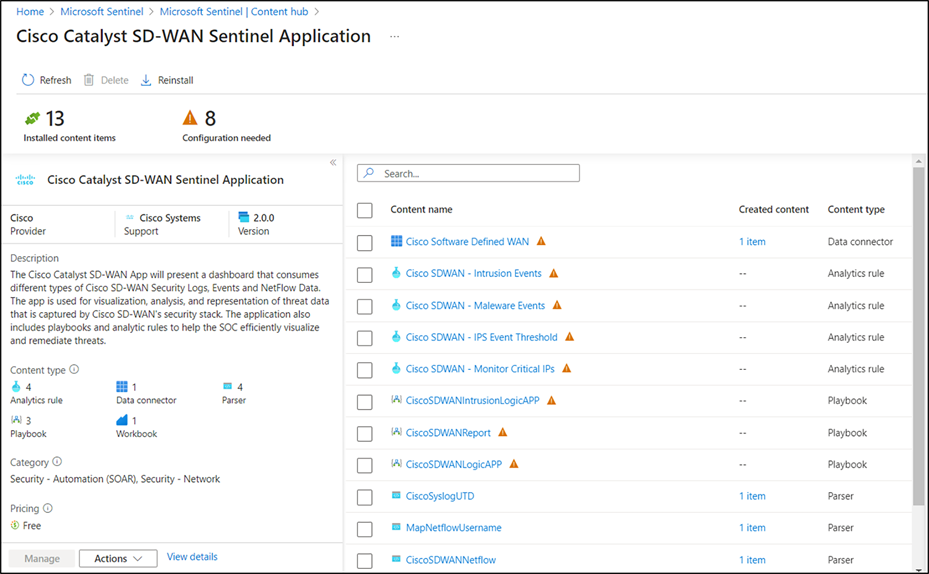Click the 1 item link for Cisco Software Defined WAN
Viewport: 929px width, 574px height.
[752, 241]
